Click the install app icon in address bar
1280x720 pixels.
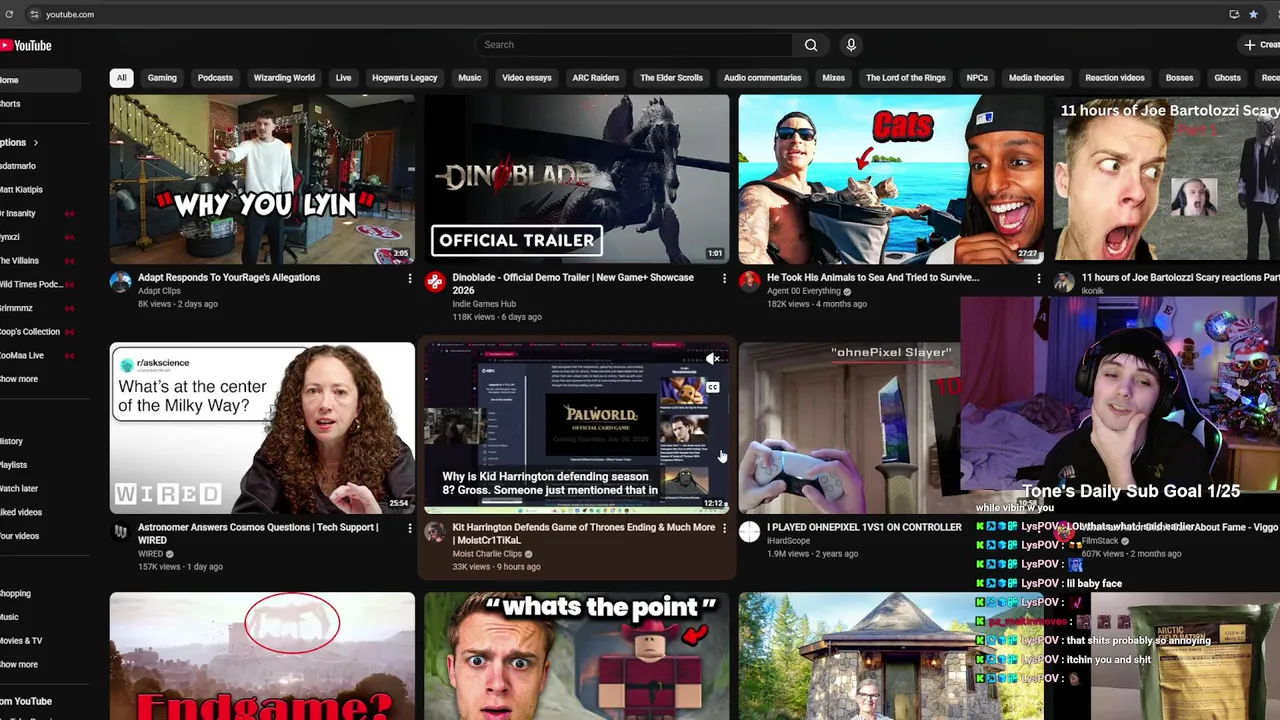pyautogui.click(x=1234, y=14)
